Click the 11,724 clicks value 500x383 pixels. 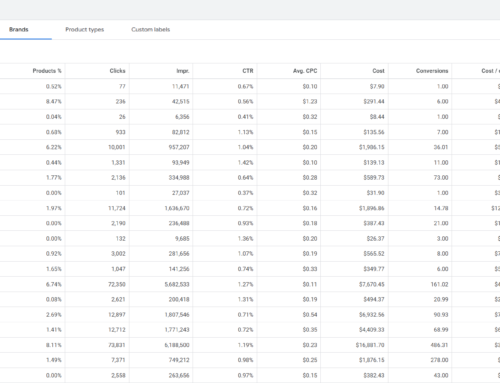tap(117, 208)
